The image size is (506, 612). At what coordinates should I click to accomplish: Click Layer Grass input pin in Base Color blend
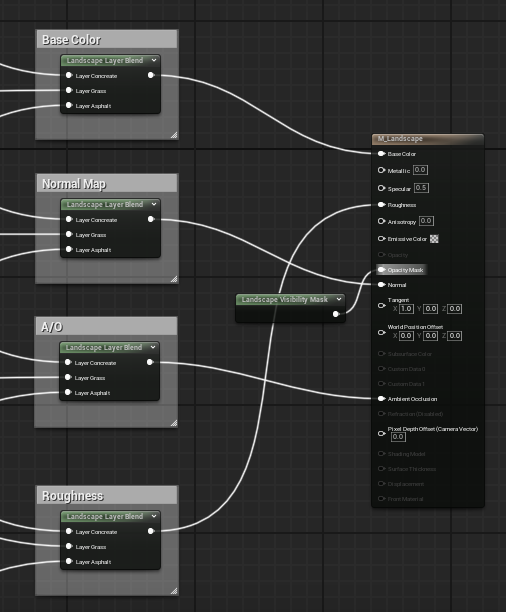tap(69, 90)
